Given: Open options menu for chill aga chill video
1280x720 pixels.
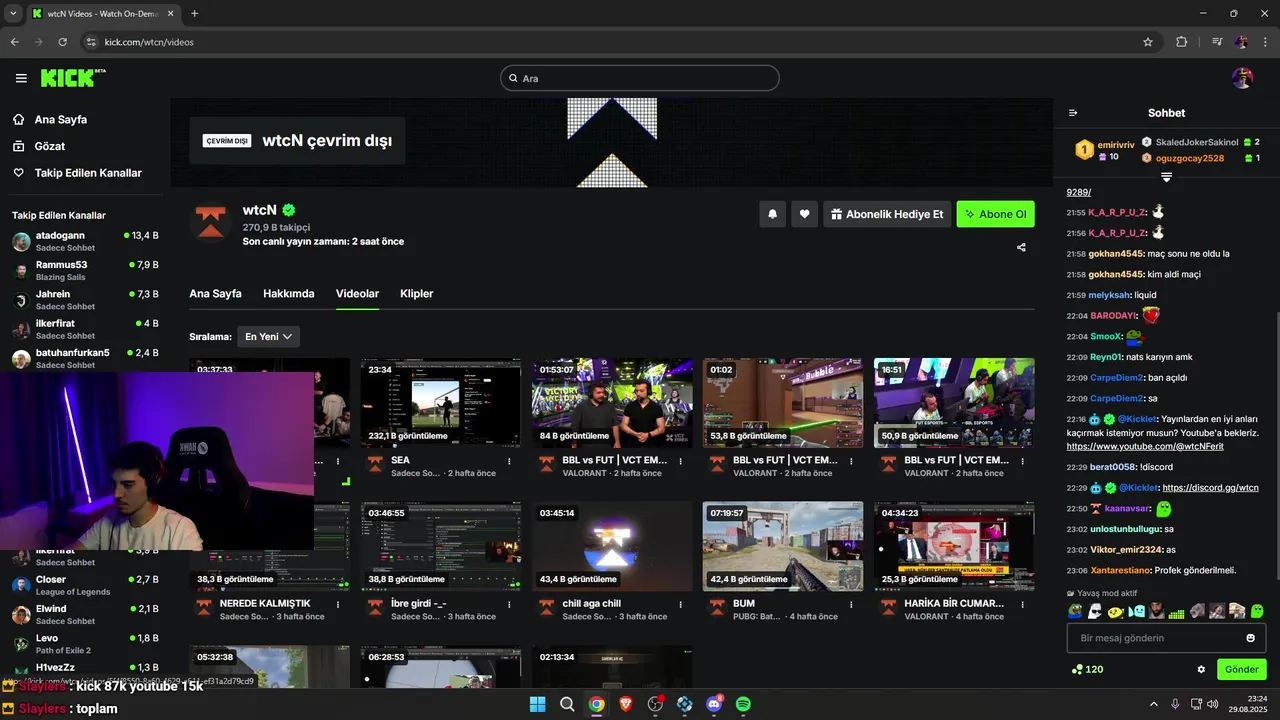Looking at the screenshot, I should tap(680, 604).
